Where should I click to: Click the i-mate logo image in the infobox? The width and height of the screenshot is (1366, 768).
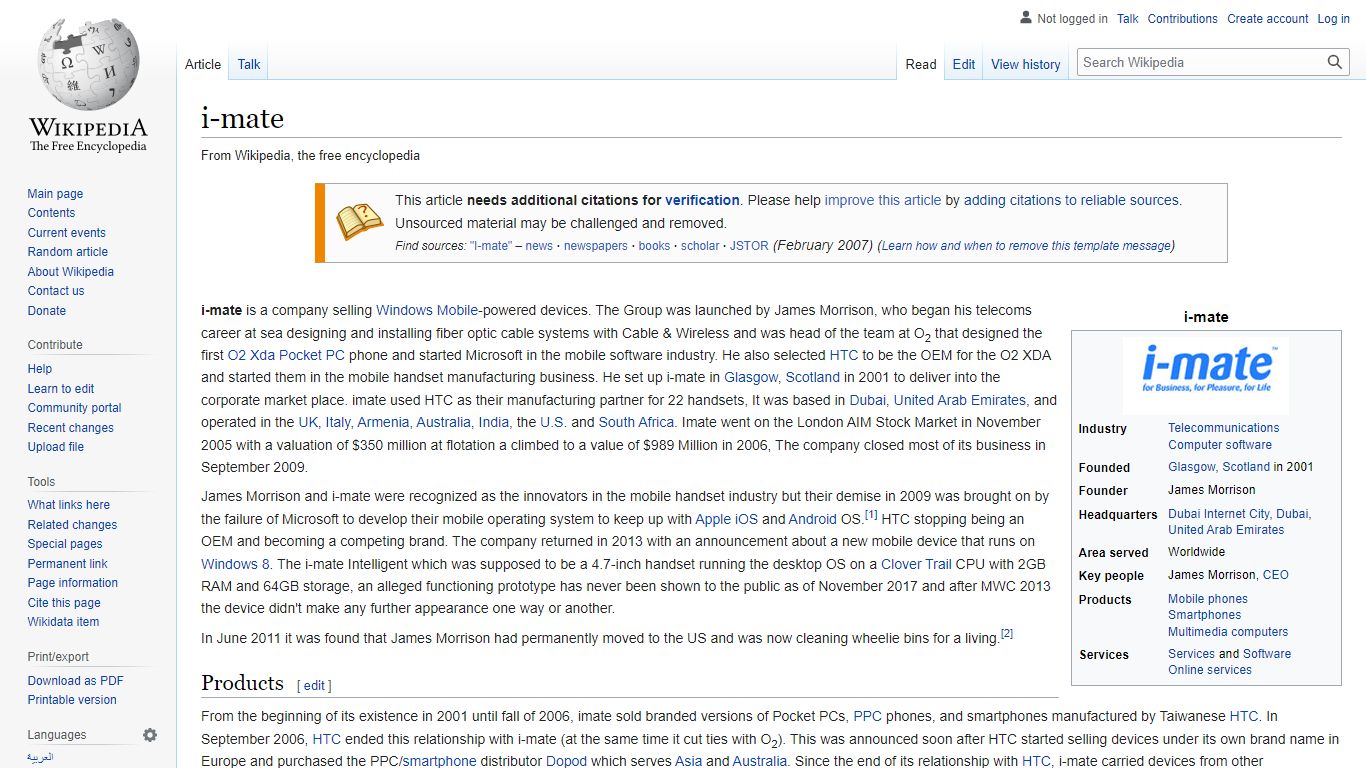[x=1206, y=376]
